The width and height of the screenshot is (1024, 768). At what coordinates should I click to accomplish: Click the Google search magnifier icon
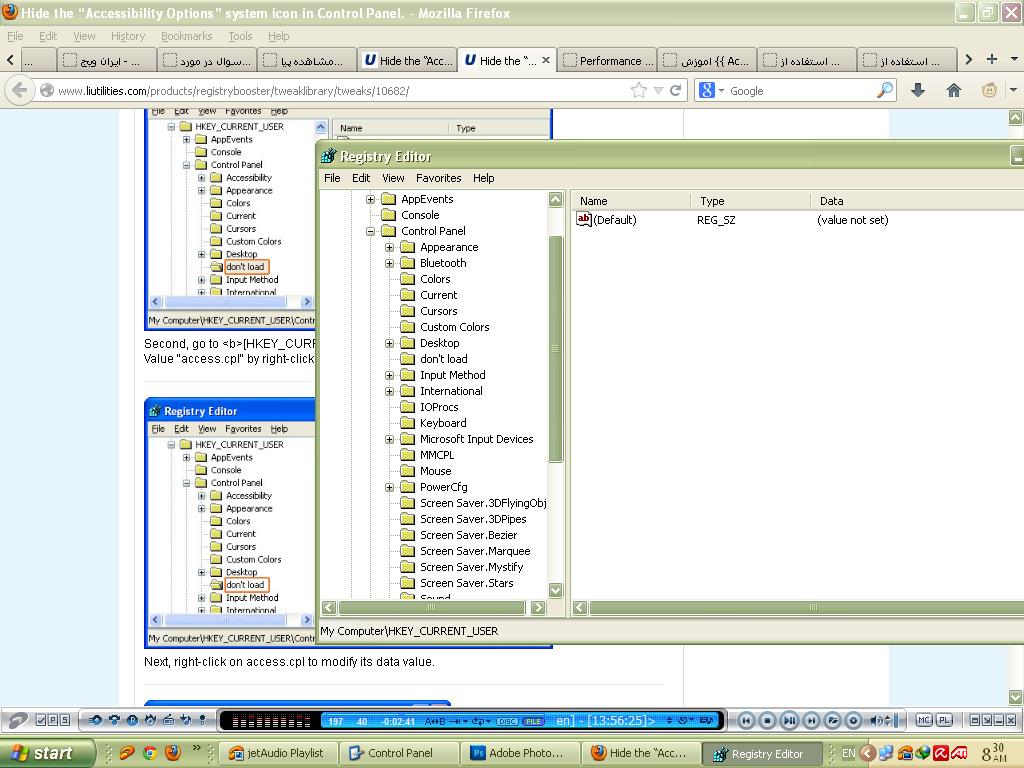pos(885,90)
